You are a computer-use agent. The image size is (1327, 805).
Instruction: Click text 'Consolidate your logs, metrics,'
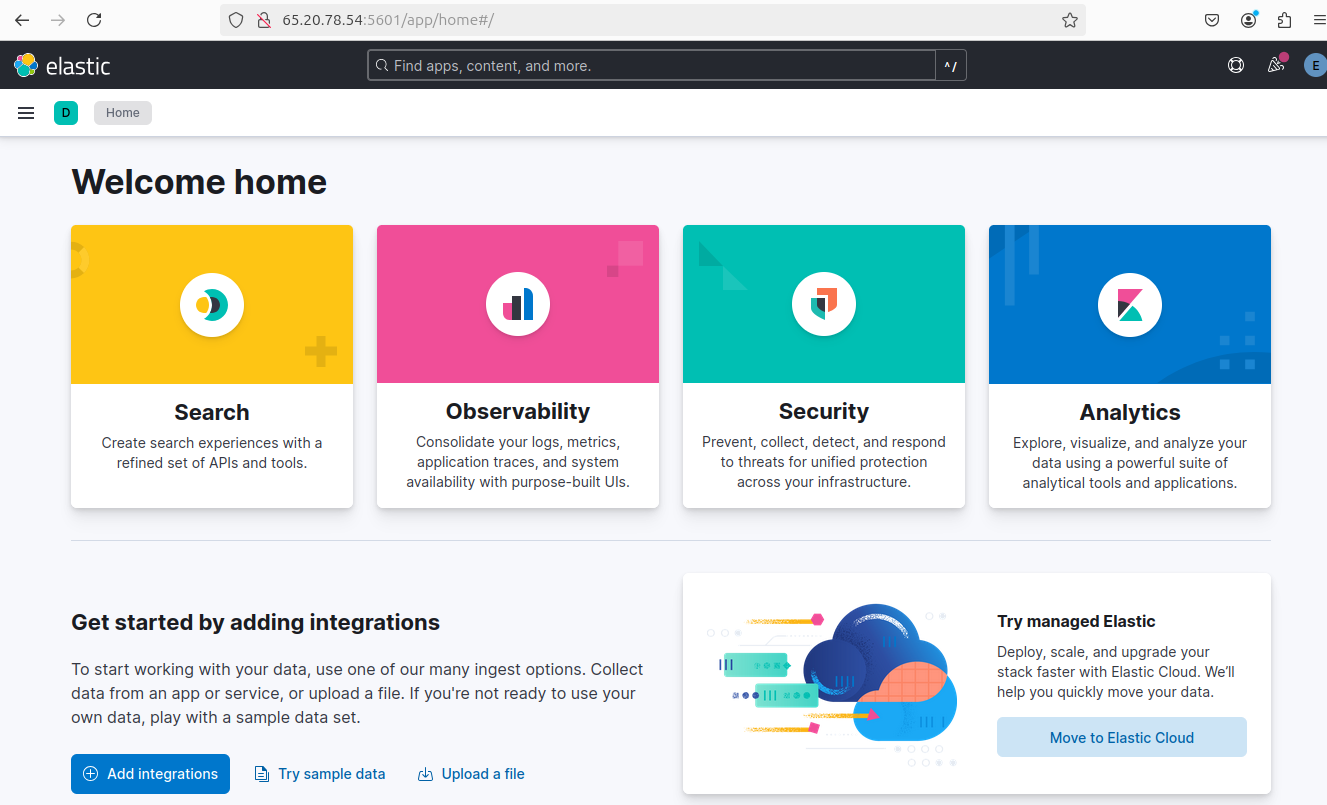click(518, 442)
